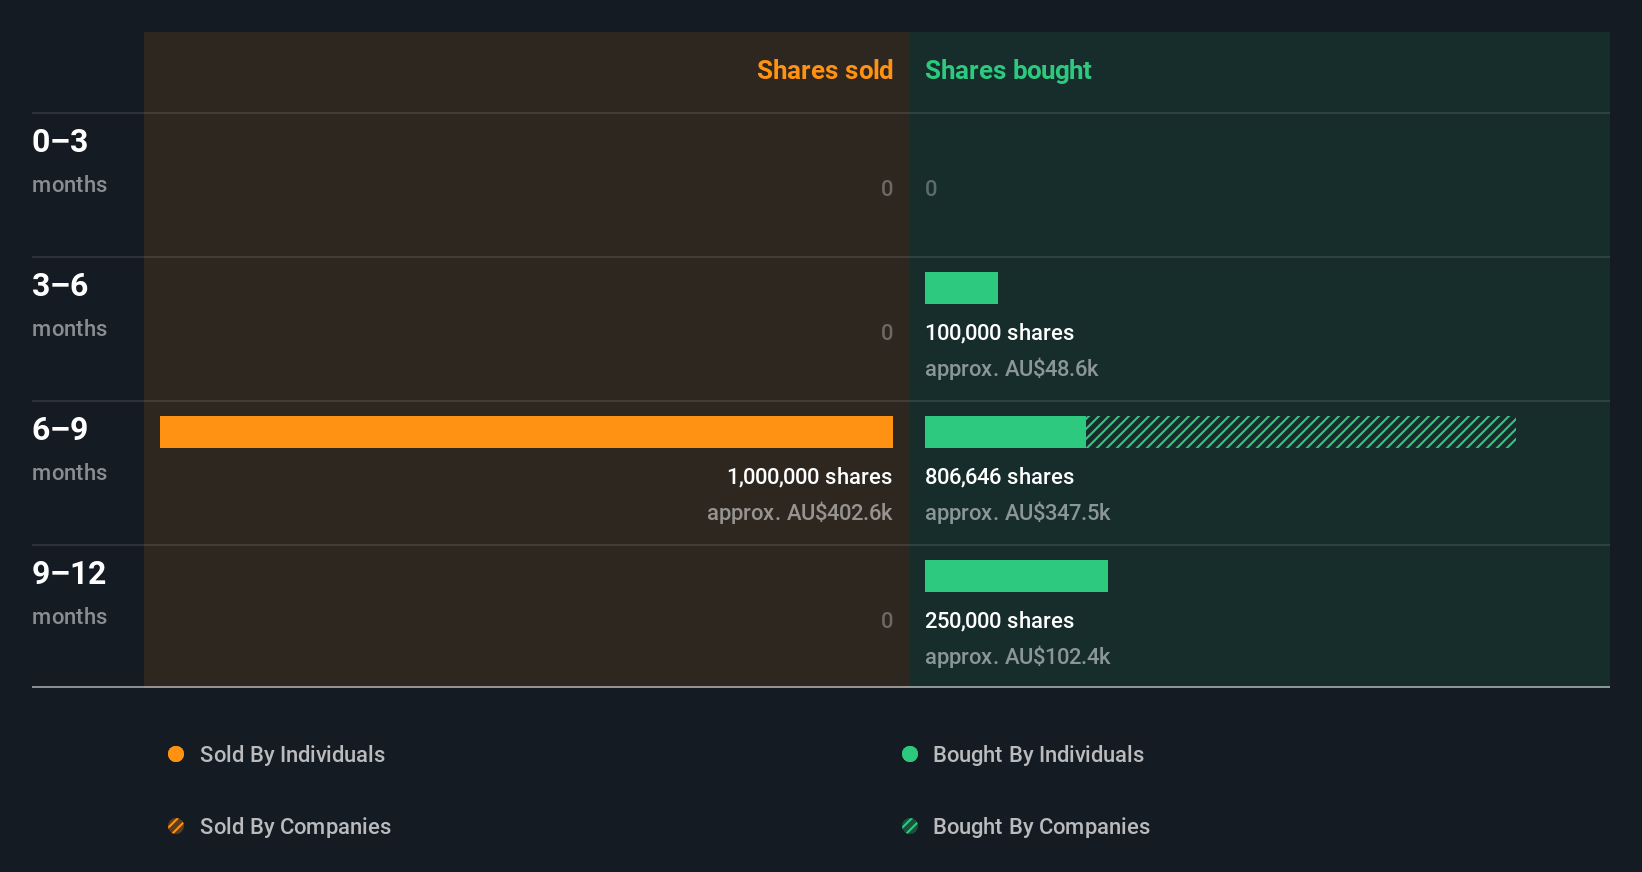
Task: Select the 3–6 months row label
Action: [x=69, y=305]
